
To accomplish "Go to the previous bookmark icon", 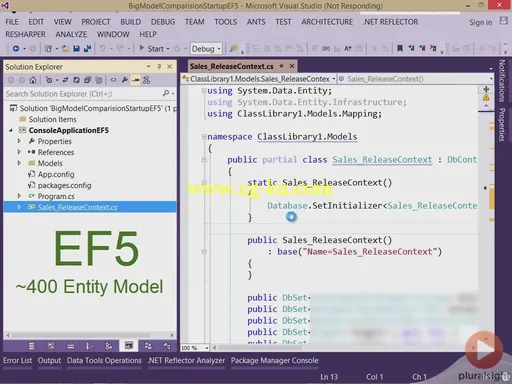I will pyautogui.click(x=411, y=49).
